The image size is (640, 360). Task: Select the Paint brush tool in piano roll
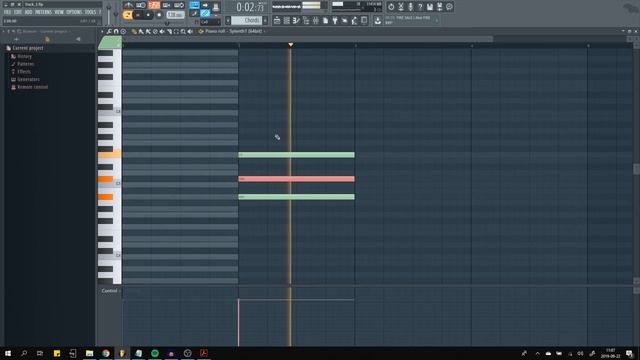[141, 31]
